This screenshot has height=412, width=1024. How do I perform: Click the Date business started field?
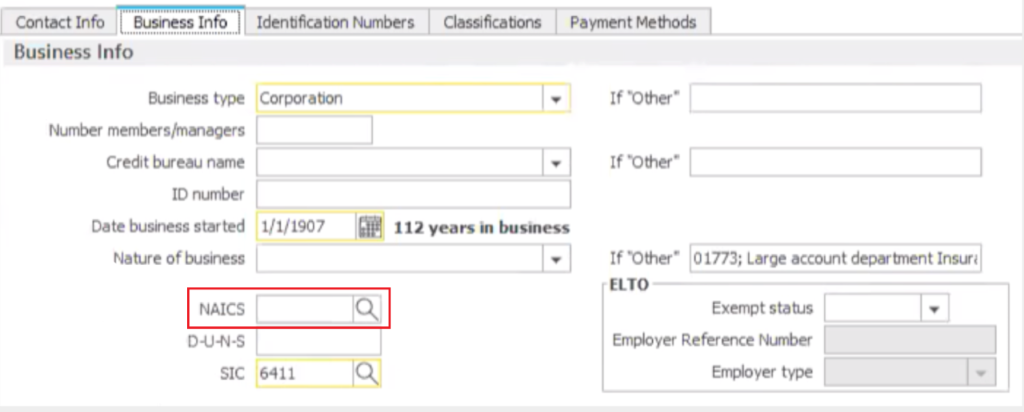point(306,227)
